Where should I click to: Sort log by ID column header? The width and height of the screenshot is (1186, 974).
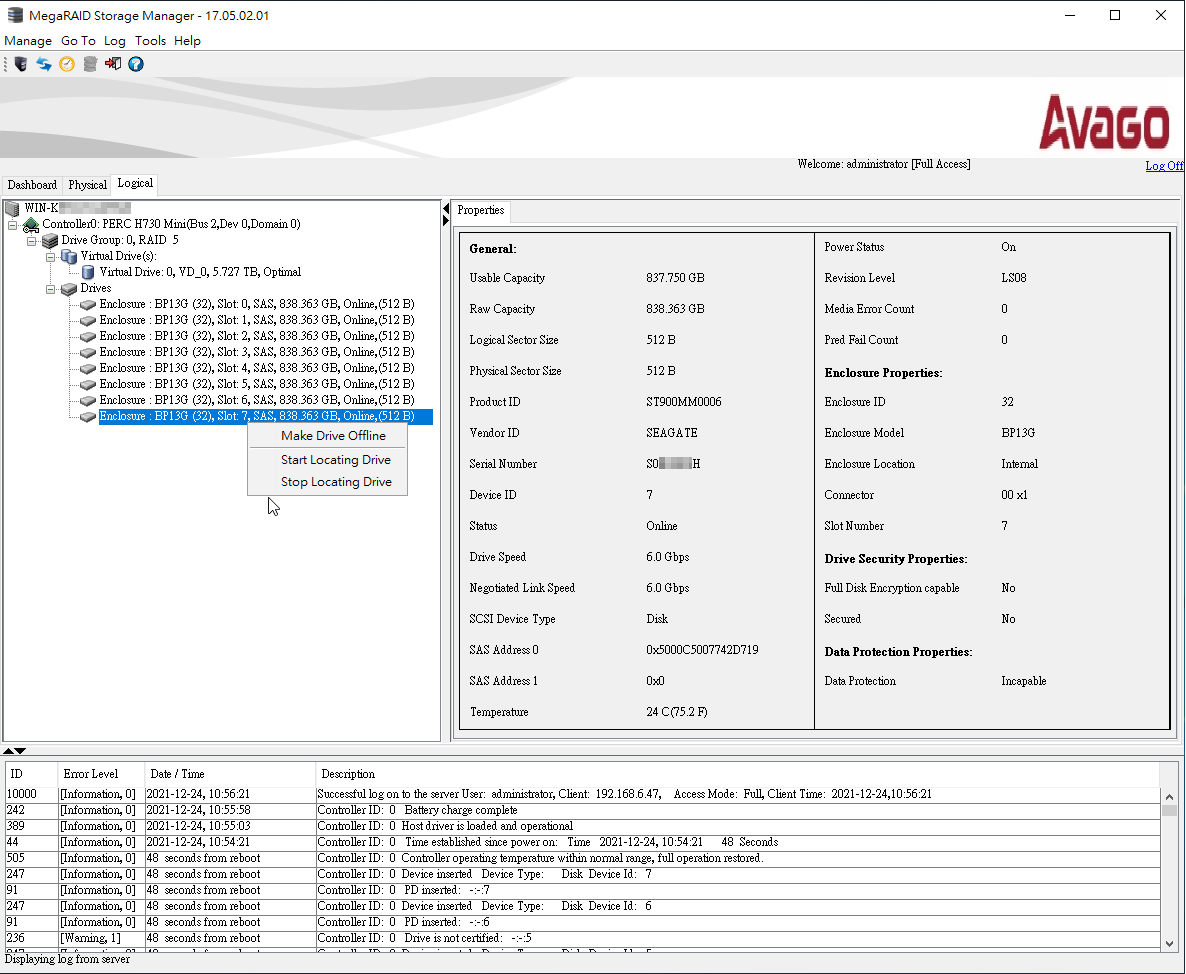(31, 774)
